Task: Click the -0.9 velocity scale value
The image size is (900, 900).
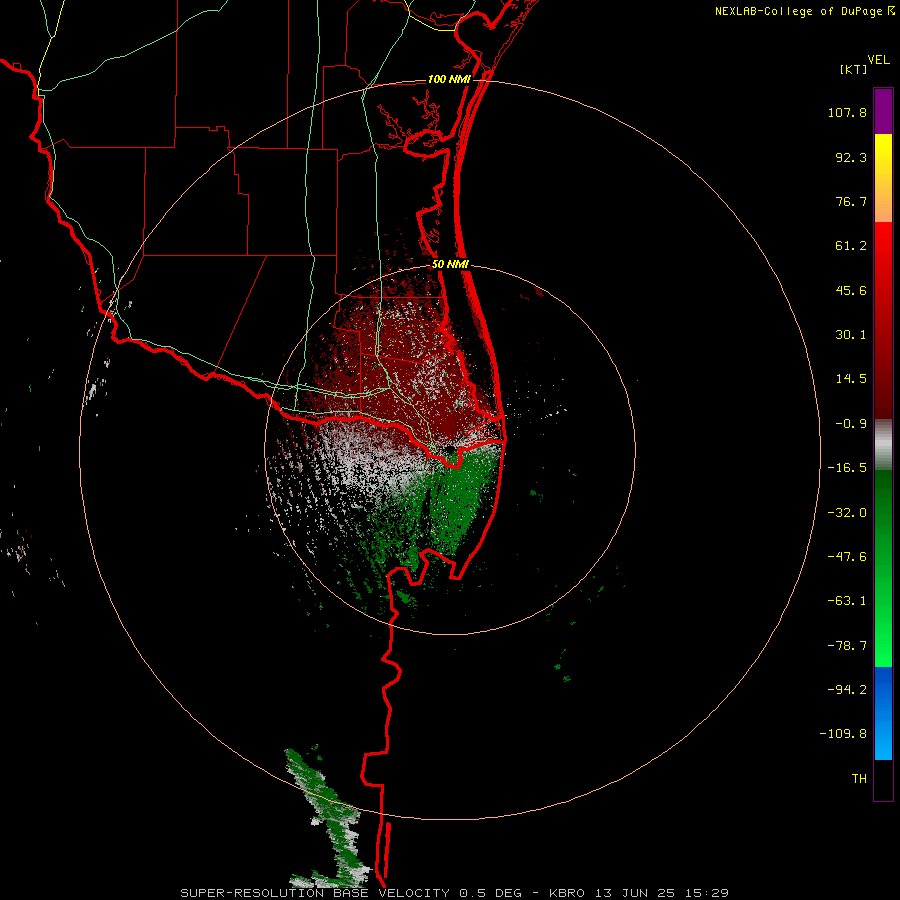Action: point(851,424)
